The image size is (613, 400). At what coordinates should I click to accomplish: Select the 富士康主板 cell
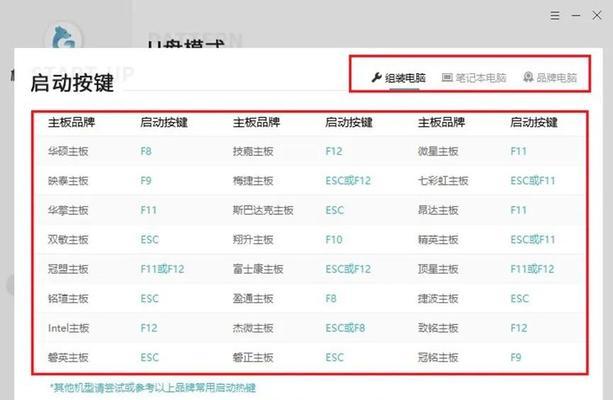[x=258, y=269]
